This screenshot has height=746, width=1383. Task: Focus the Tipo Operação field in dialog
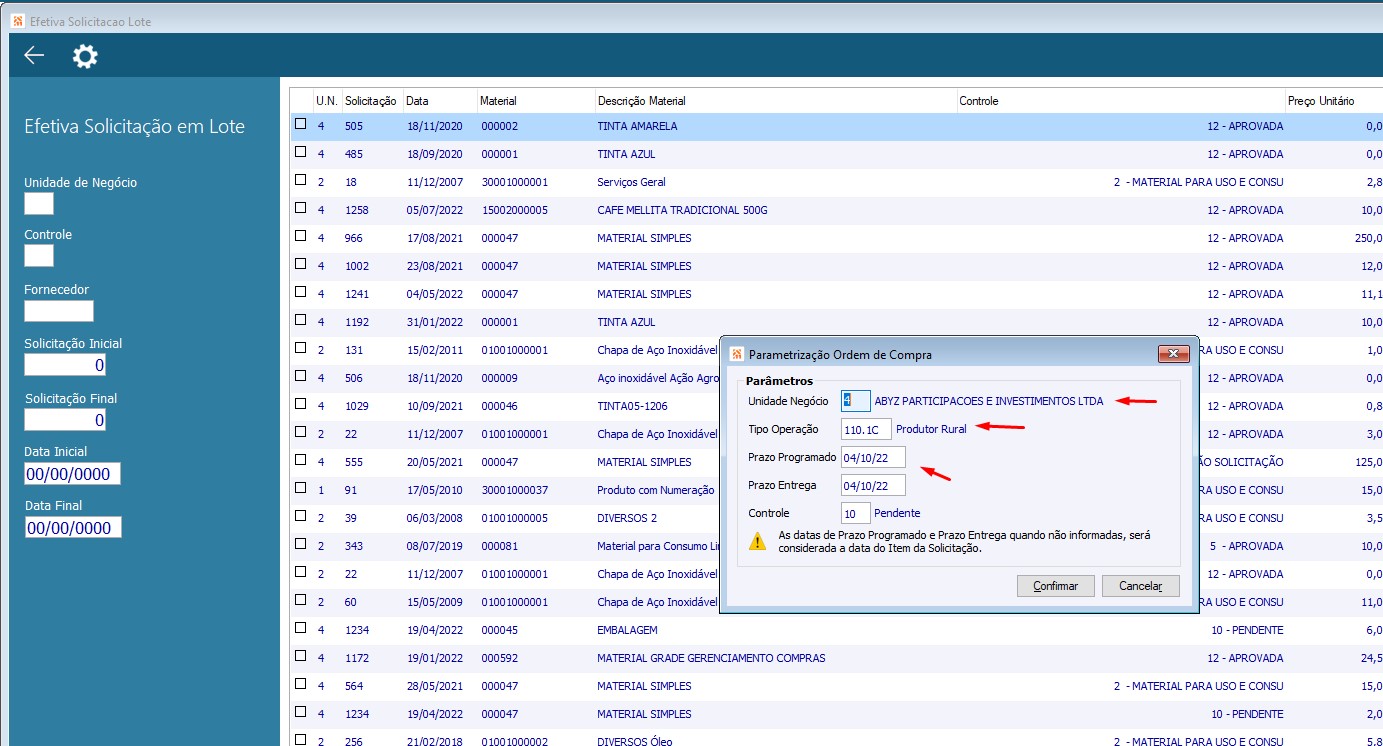[x=866, y=429]
